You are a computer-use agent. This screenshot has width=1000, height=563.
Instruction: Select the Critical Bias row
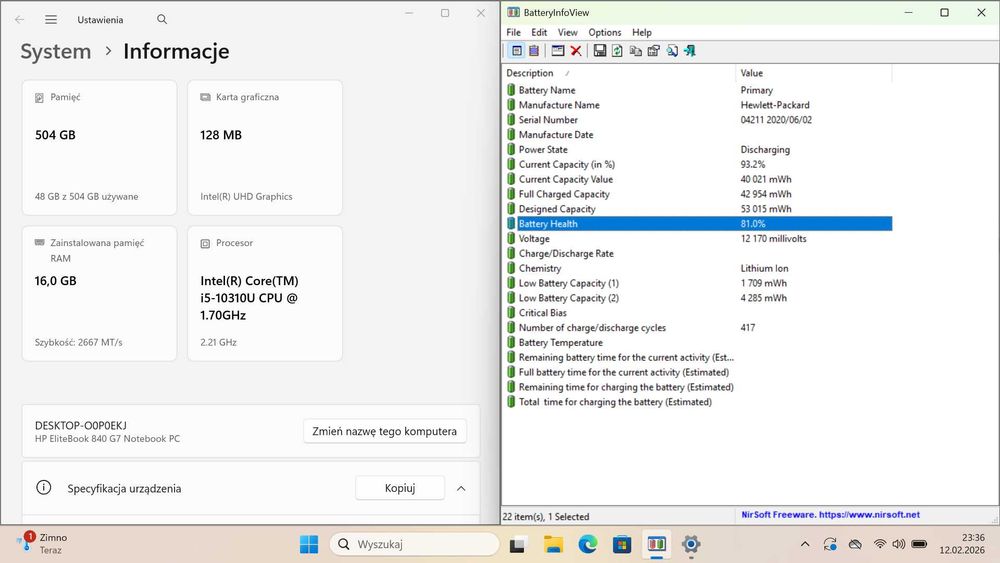point(699,313)
